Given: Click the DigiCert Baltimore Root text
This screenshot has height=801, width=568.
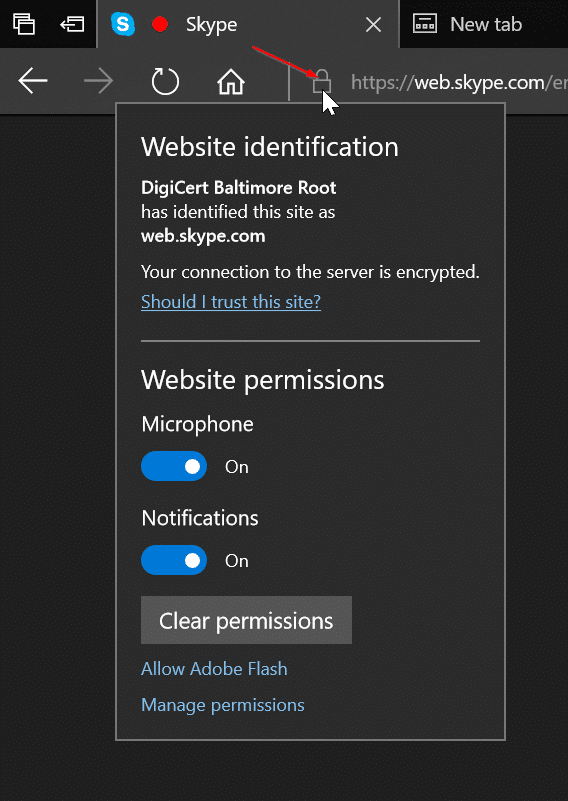Looking at the screenshot, I should [x=239, y=188].
